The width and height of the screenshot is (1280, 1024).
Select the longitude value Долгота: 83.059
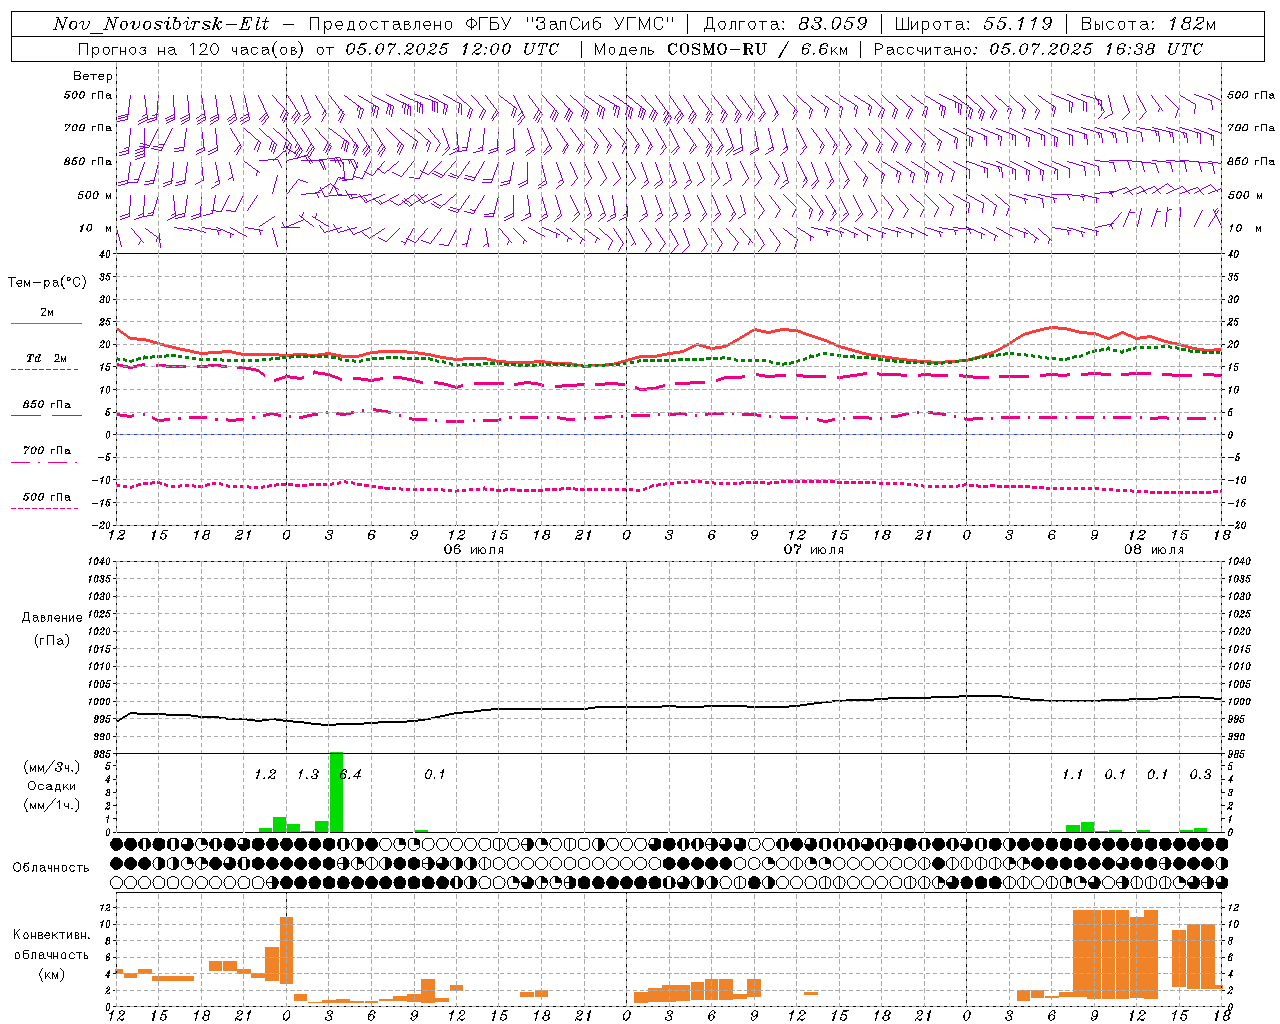point(785,24)
